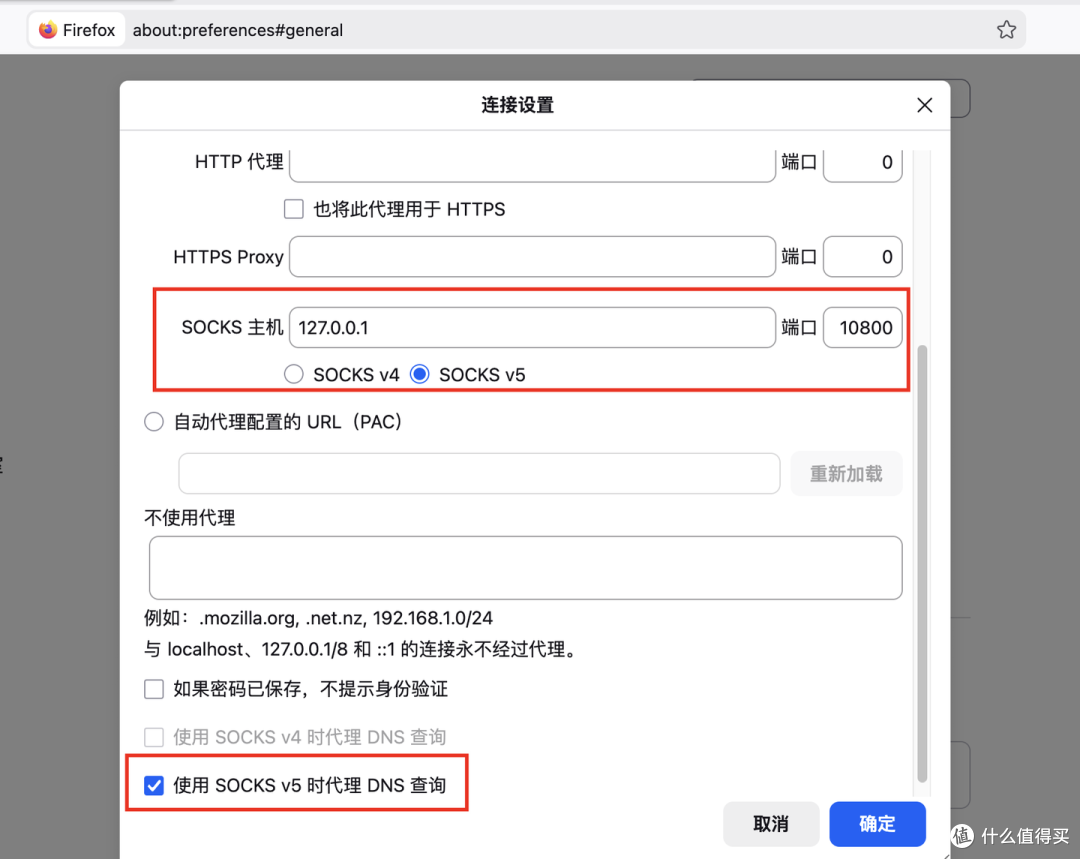Click the PAC URL input field
The height and width of the screenshot is (859, 1080).
click(479, 473)
